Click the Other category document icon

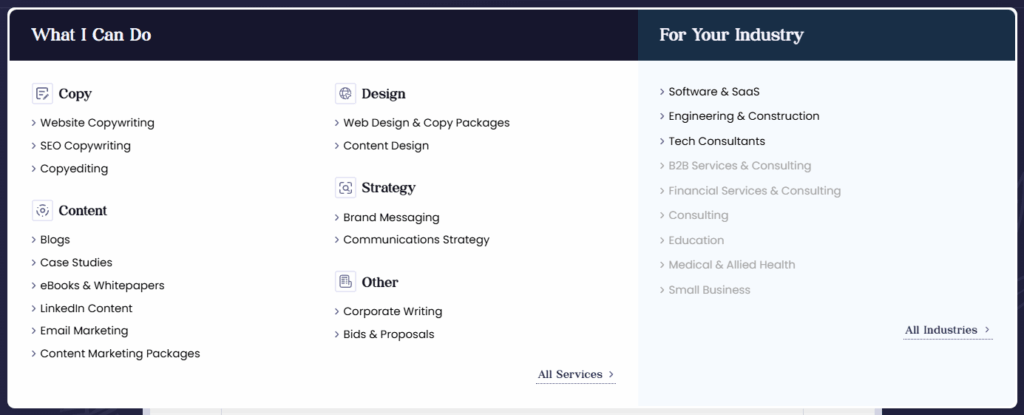pos(345,282)
